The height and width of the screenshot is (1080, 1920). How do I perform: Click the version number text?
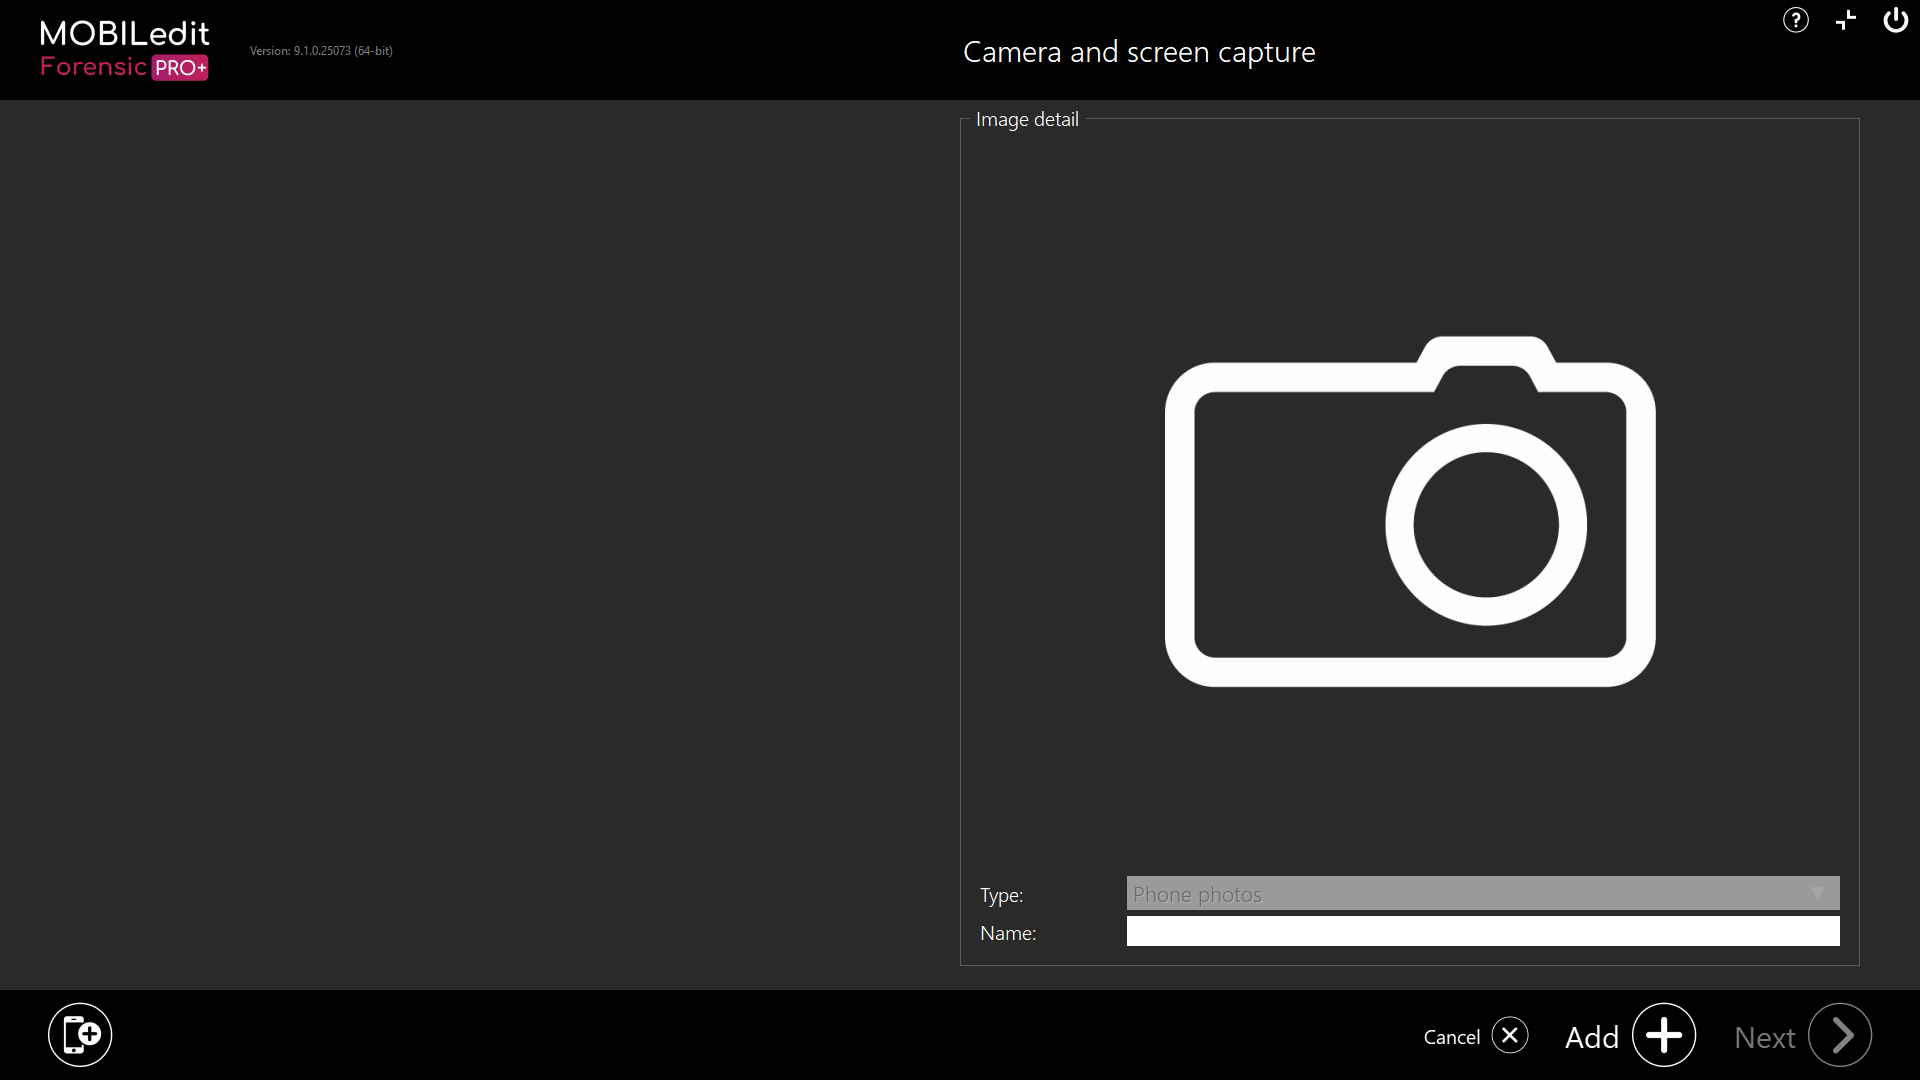(x=321, y=51)
